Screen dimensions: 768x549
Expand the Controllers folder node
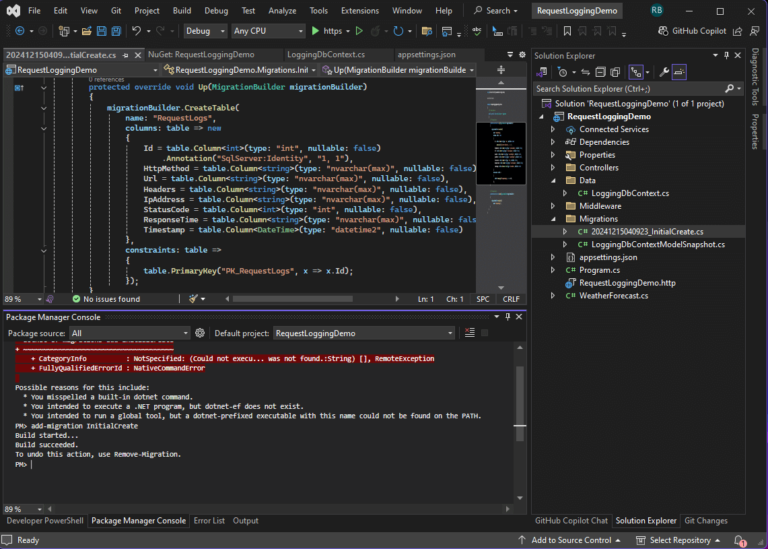pyautogui.click(x=552, y=168)
